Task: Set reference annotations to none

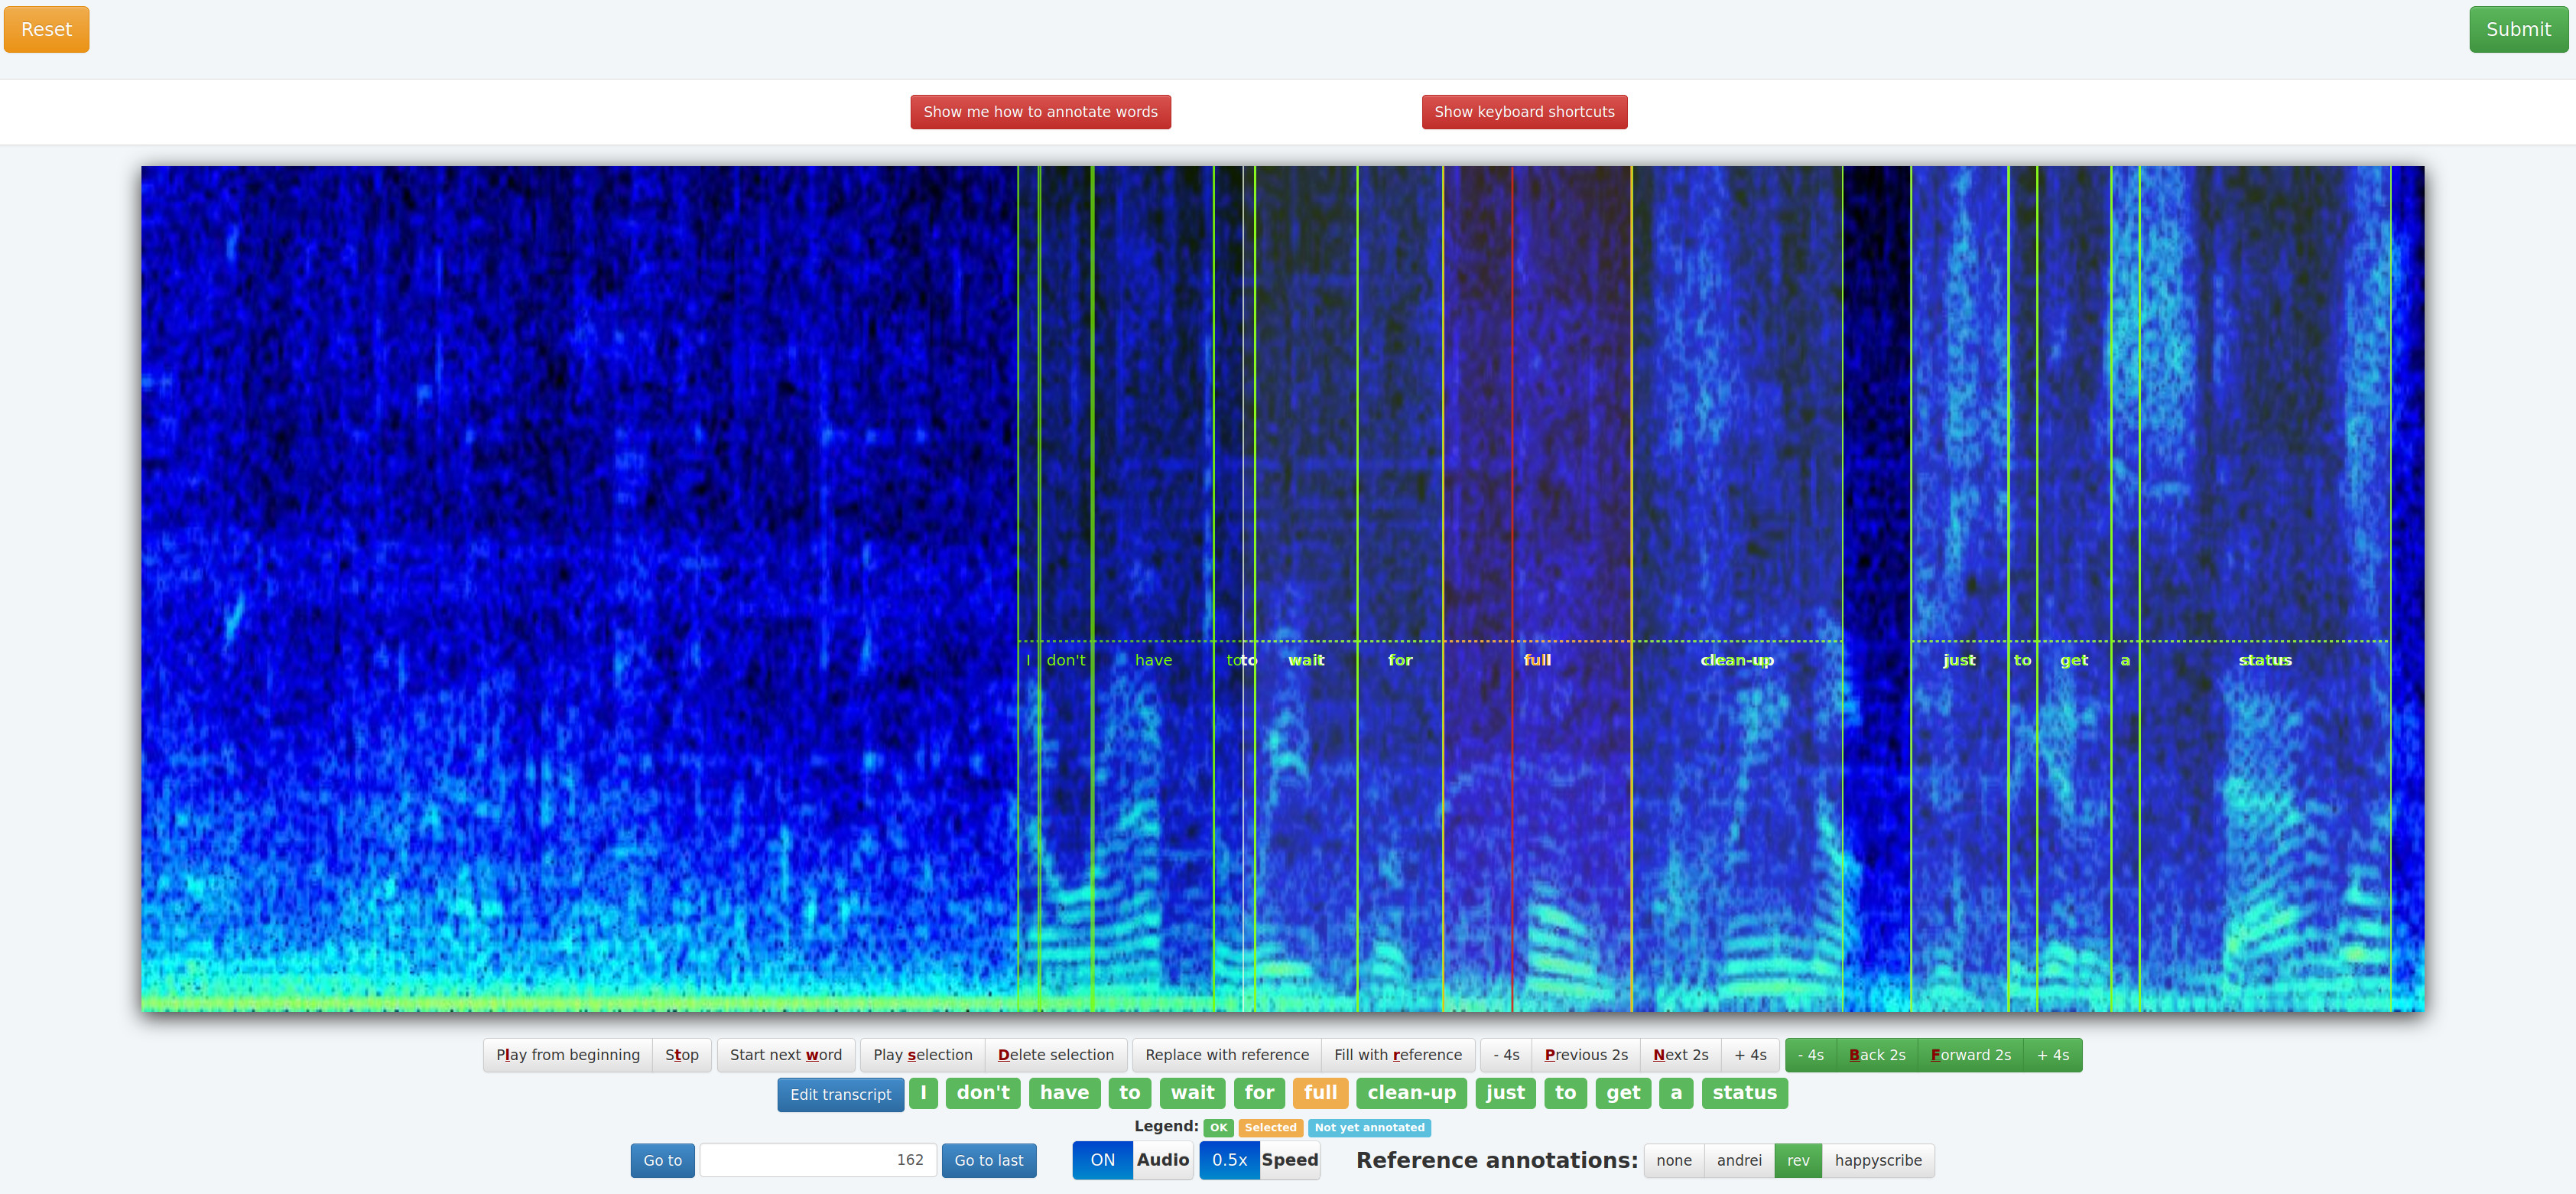Action: tap(1673, 1161)
